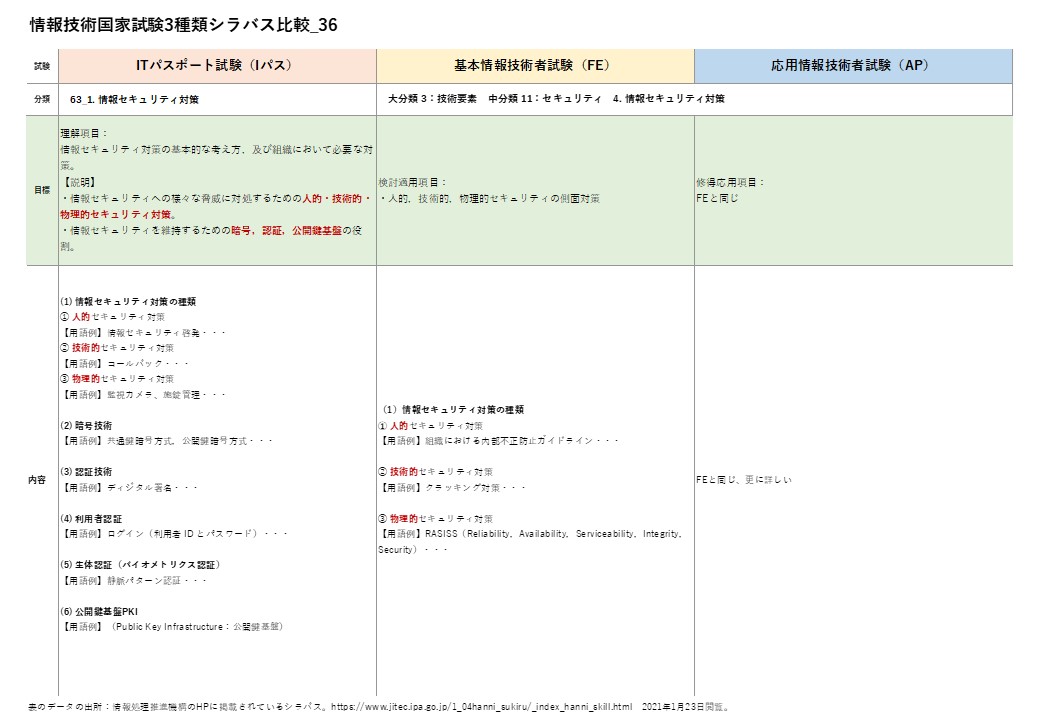Select the ITパスポート試験（Iパス） header cell
The width and height of the screenshot is (1040, 720).
click(217, 65)
